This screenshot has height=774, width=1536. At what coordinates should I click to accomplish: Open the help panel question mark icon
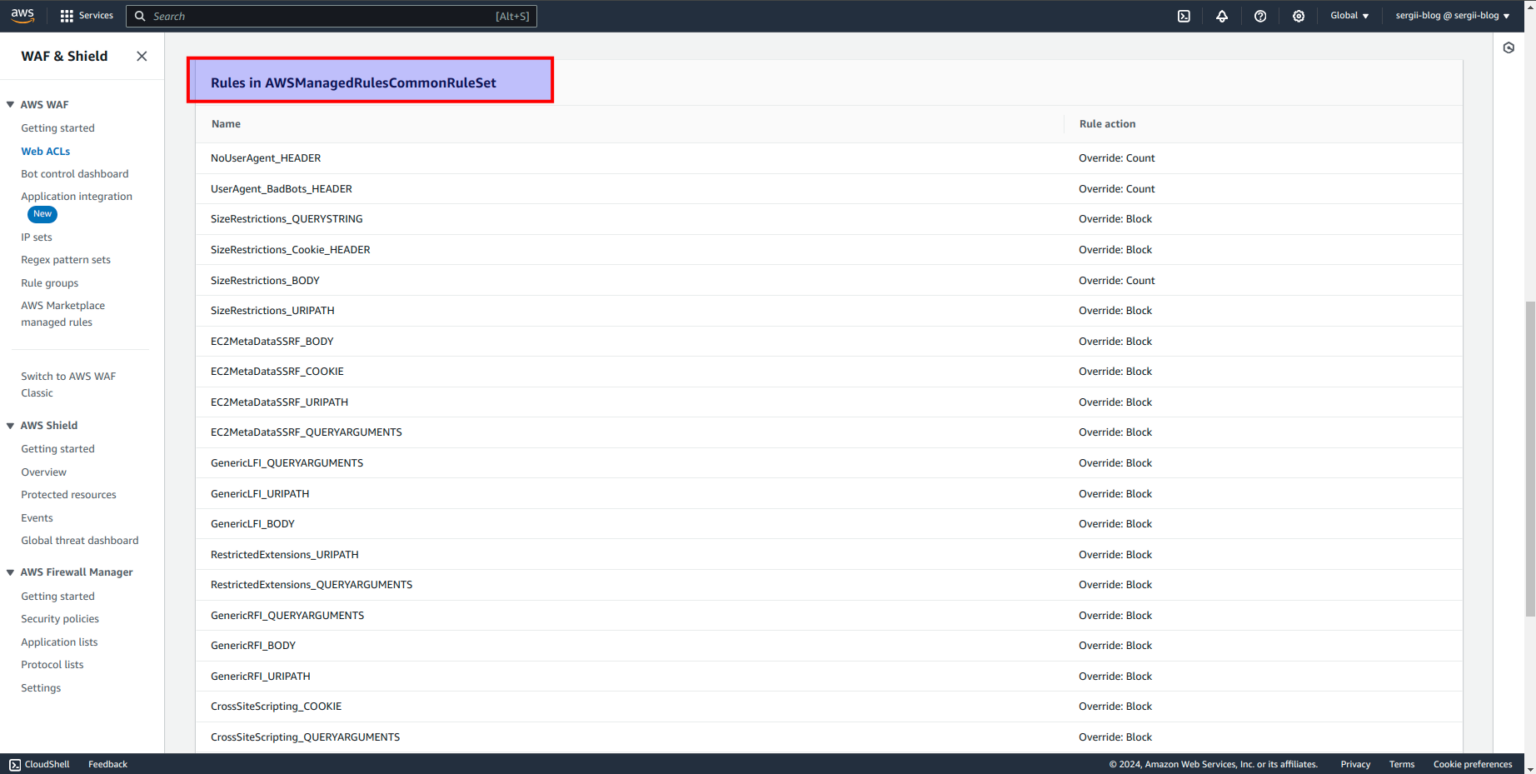tap(1259, 15)
